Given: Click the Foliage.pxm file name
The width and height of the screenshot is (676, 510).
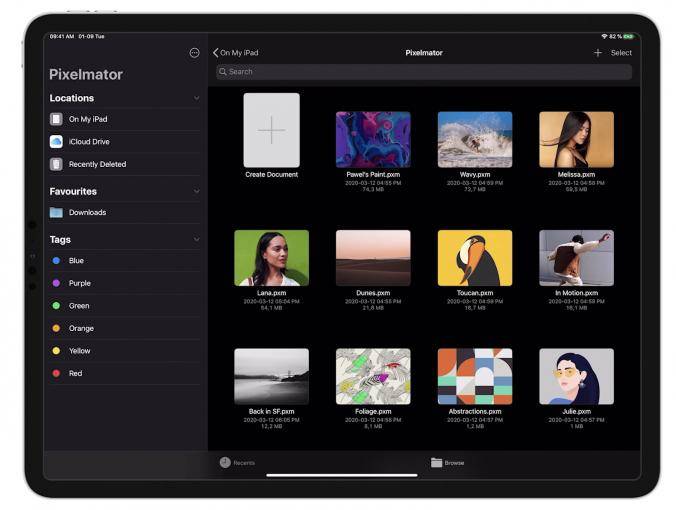Looking at the screenshot, I should click(373, 412).
